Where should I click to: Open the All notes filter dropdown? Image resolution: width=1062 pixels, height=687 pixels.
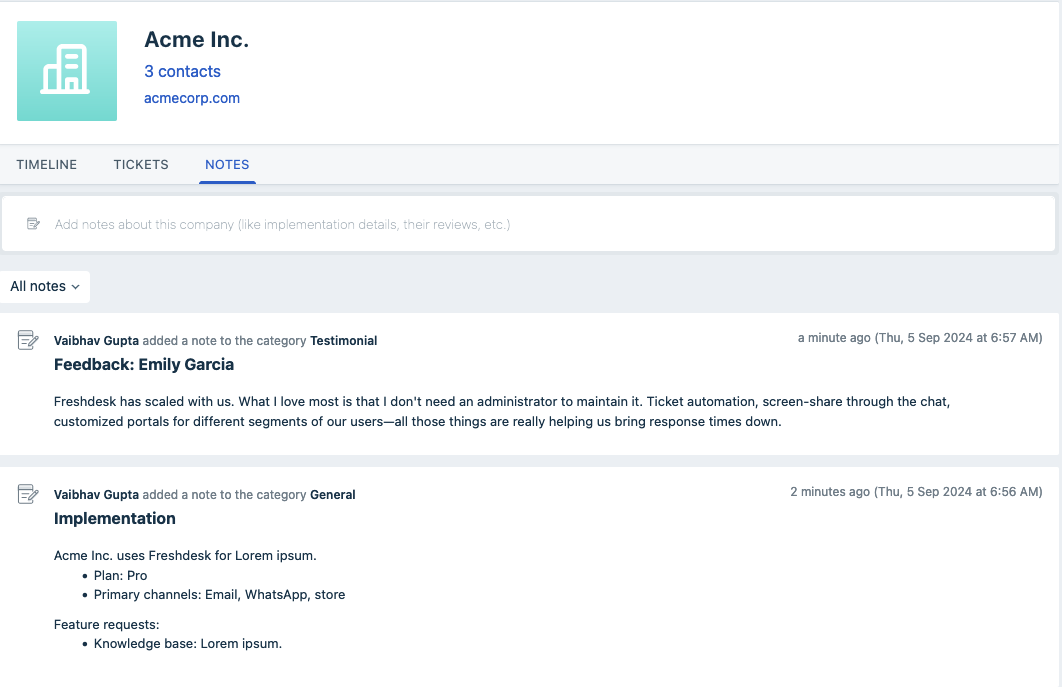coord(44,286)
